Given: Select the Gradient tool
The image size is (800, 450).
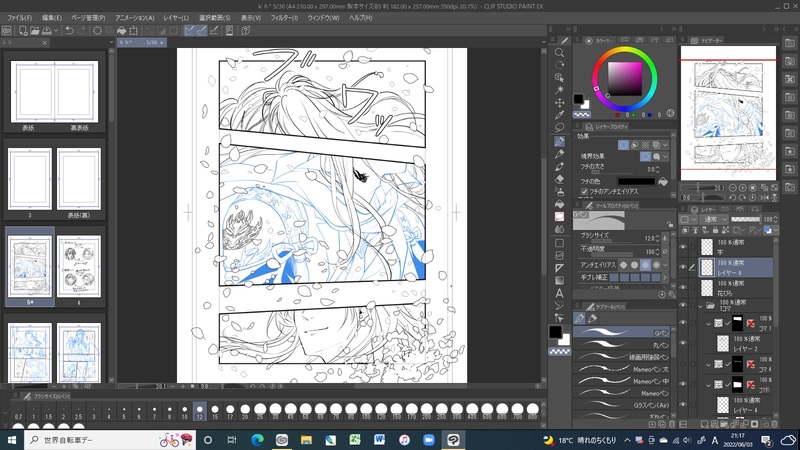Looking at the screenshot, I should coord(559,281).
